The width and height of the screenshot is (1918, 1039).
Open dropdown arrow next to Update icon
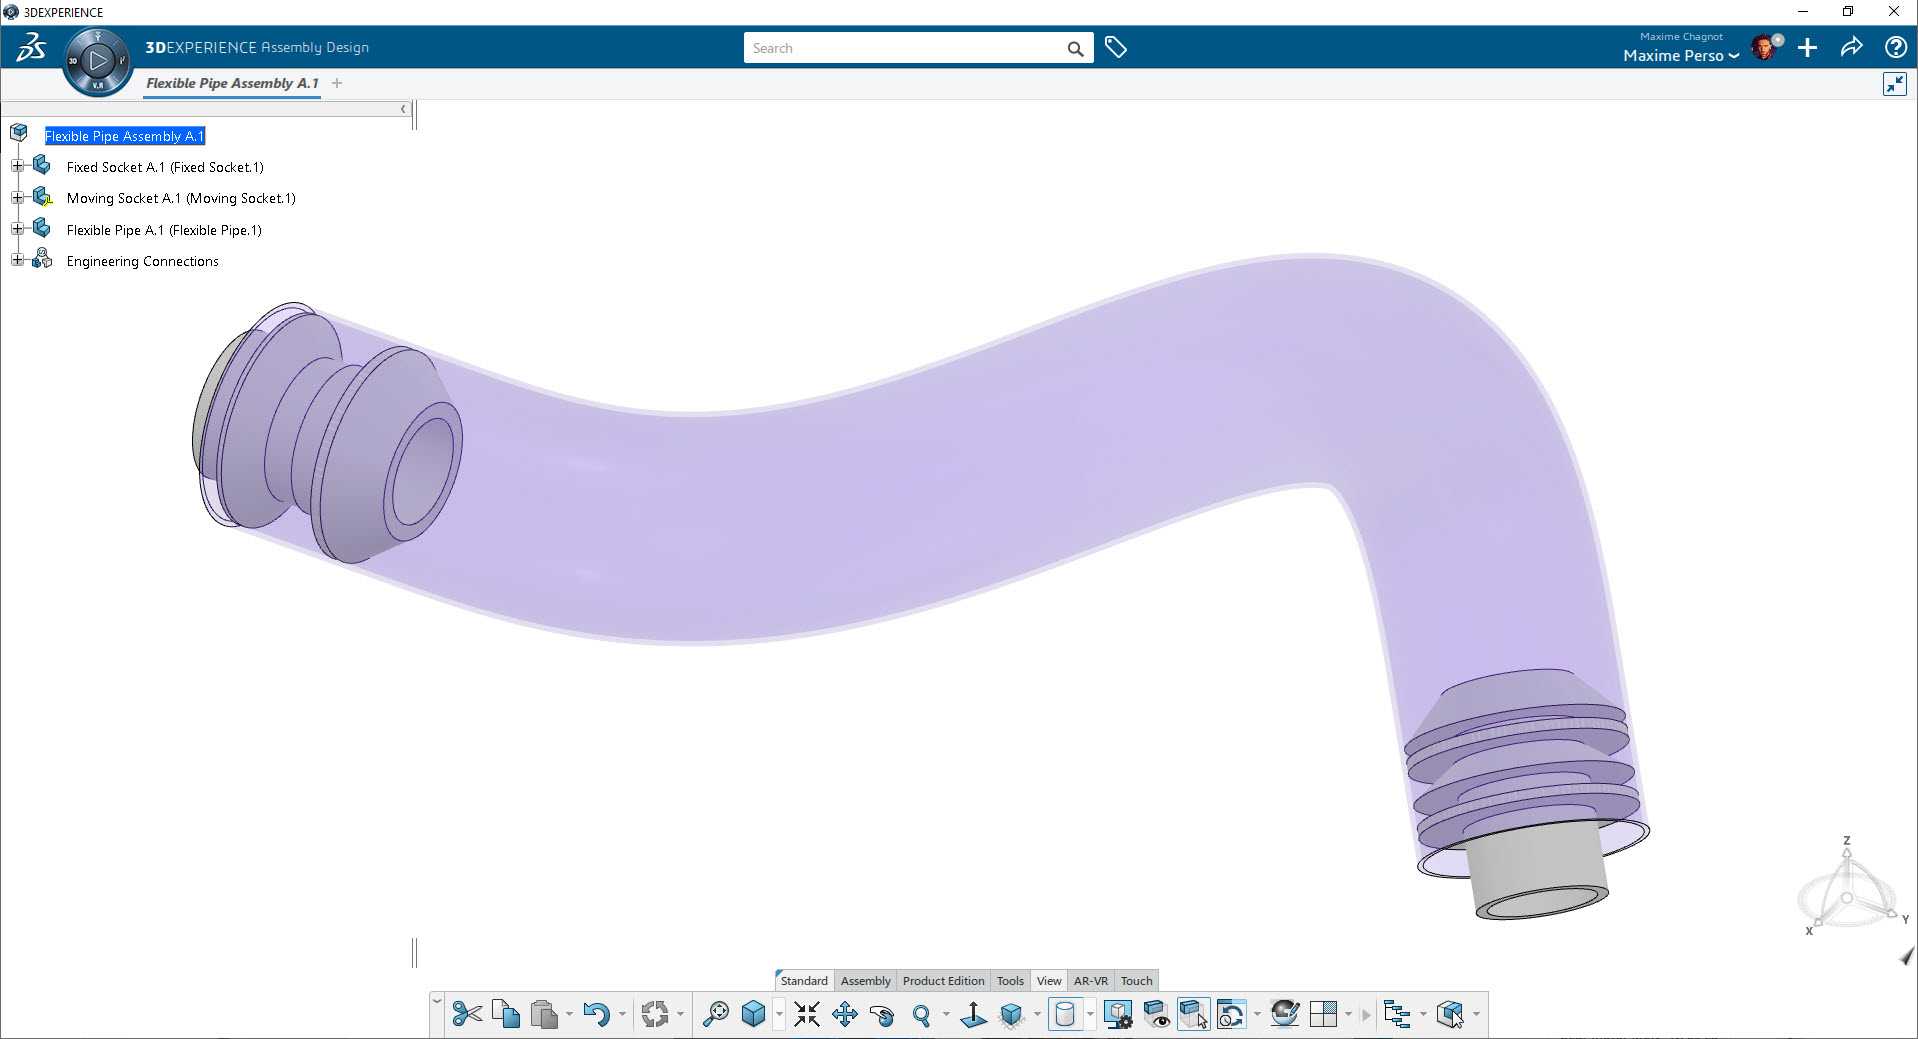click(680, 1014)
